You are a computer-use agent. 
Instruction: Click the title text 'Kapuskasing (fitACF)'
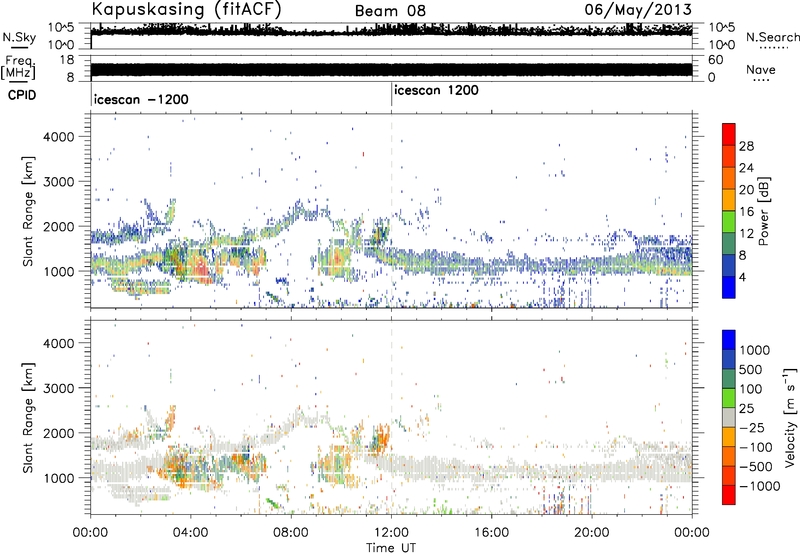click(186, 9)
